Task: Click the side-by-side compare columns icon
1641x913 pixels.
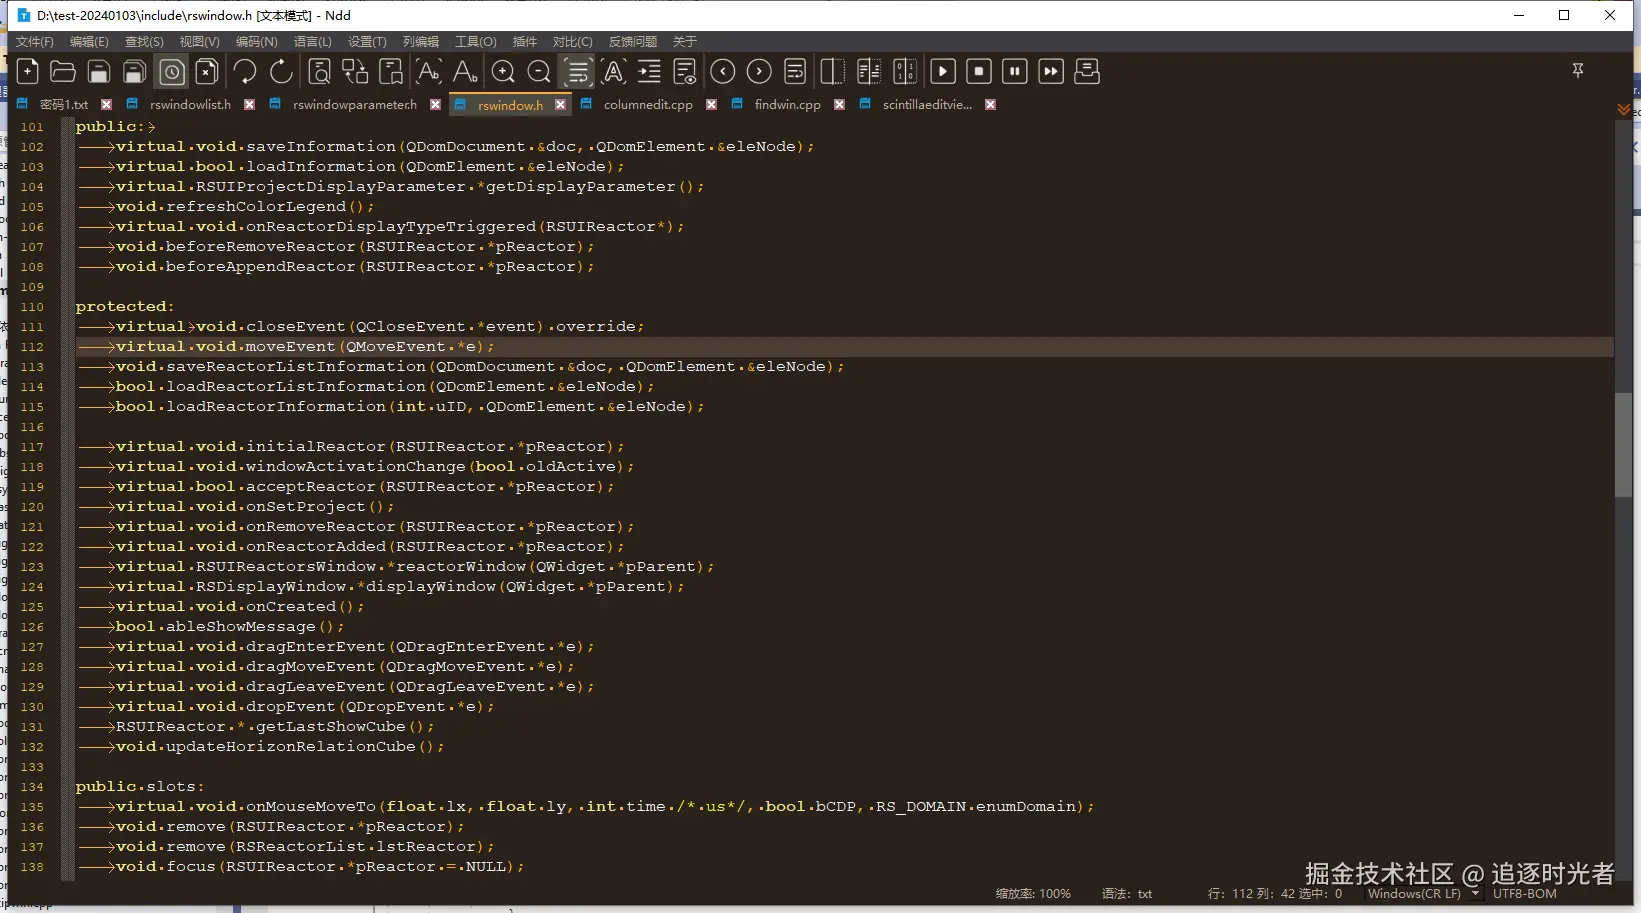Action: (x=869, y=72)
